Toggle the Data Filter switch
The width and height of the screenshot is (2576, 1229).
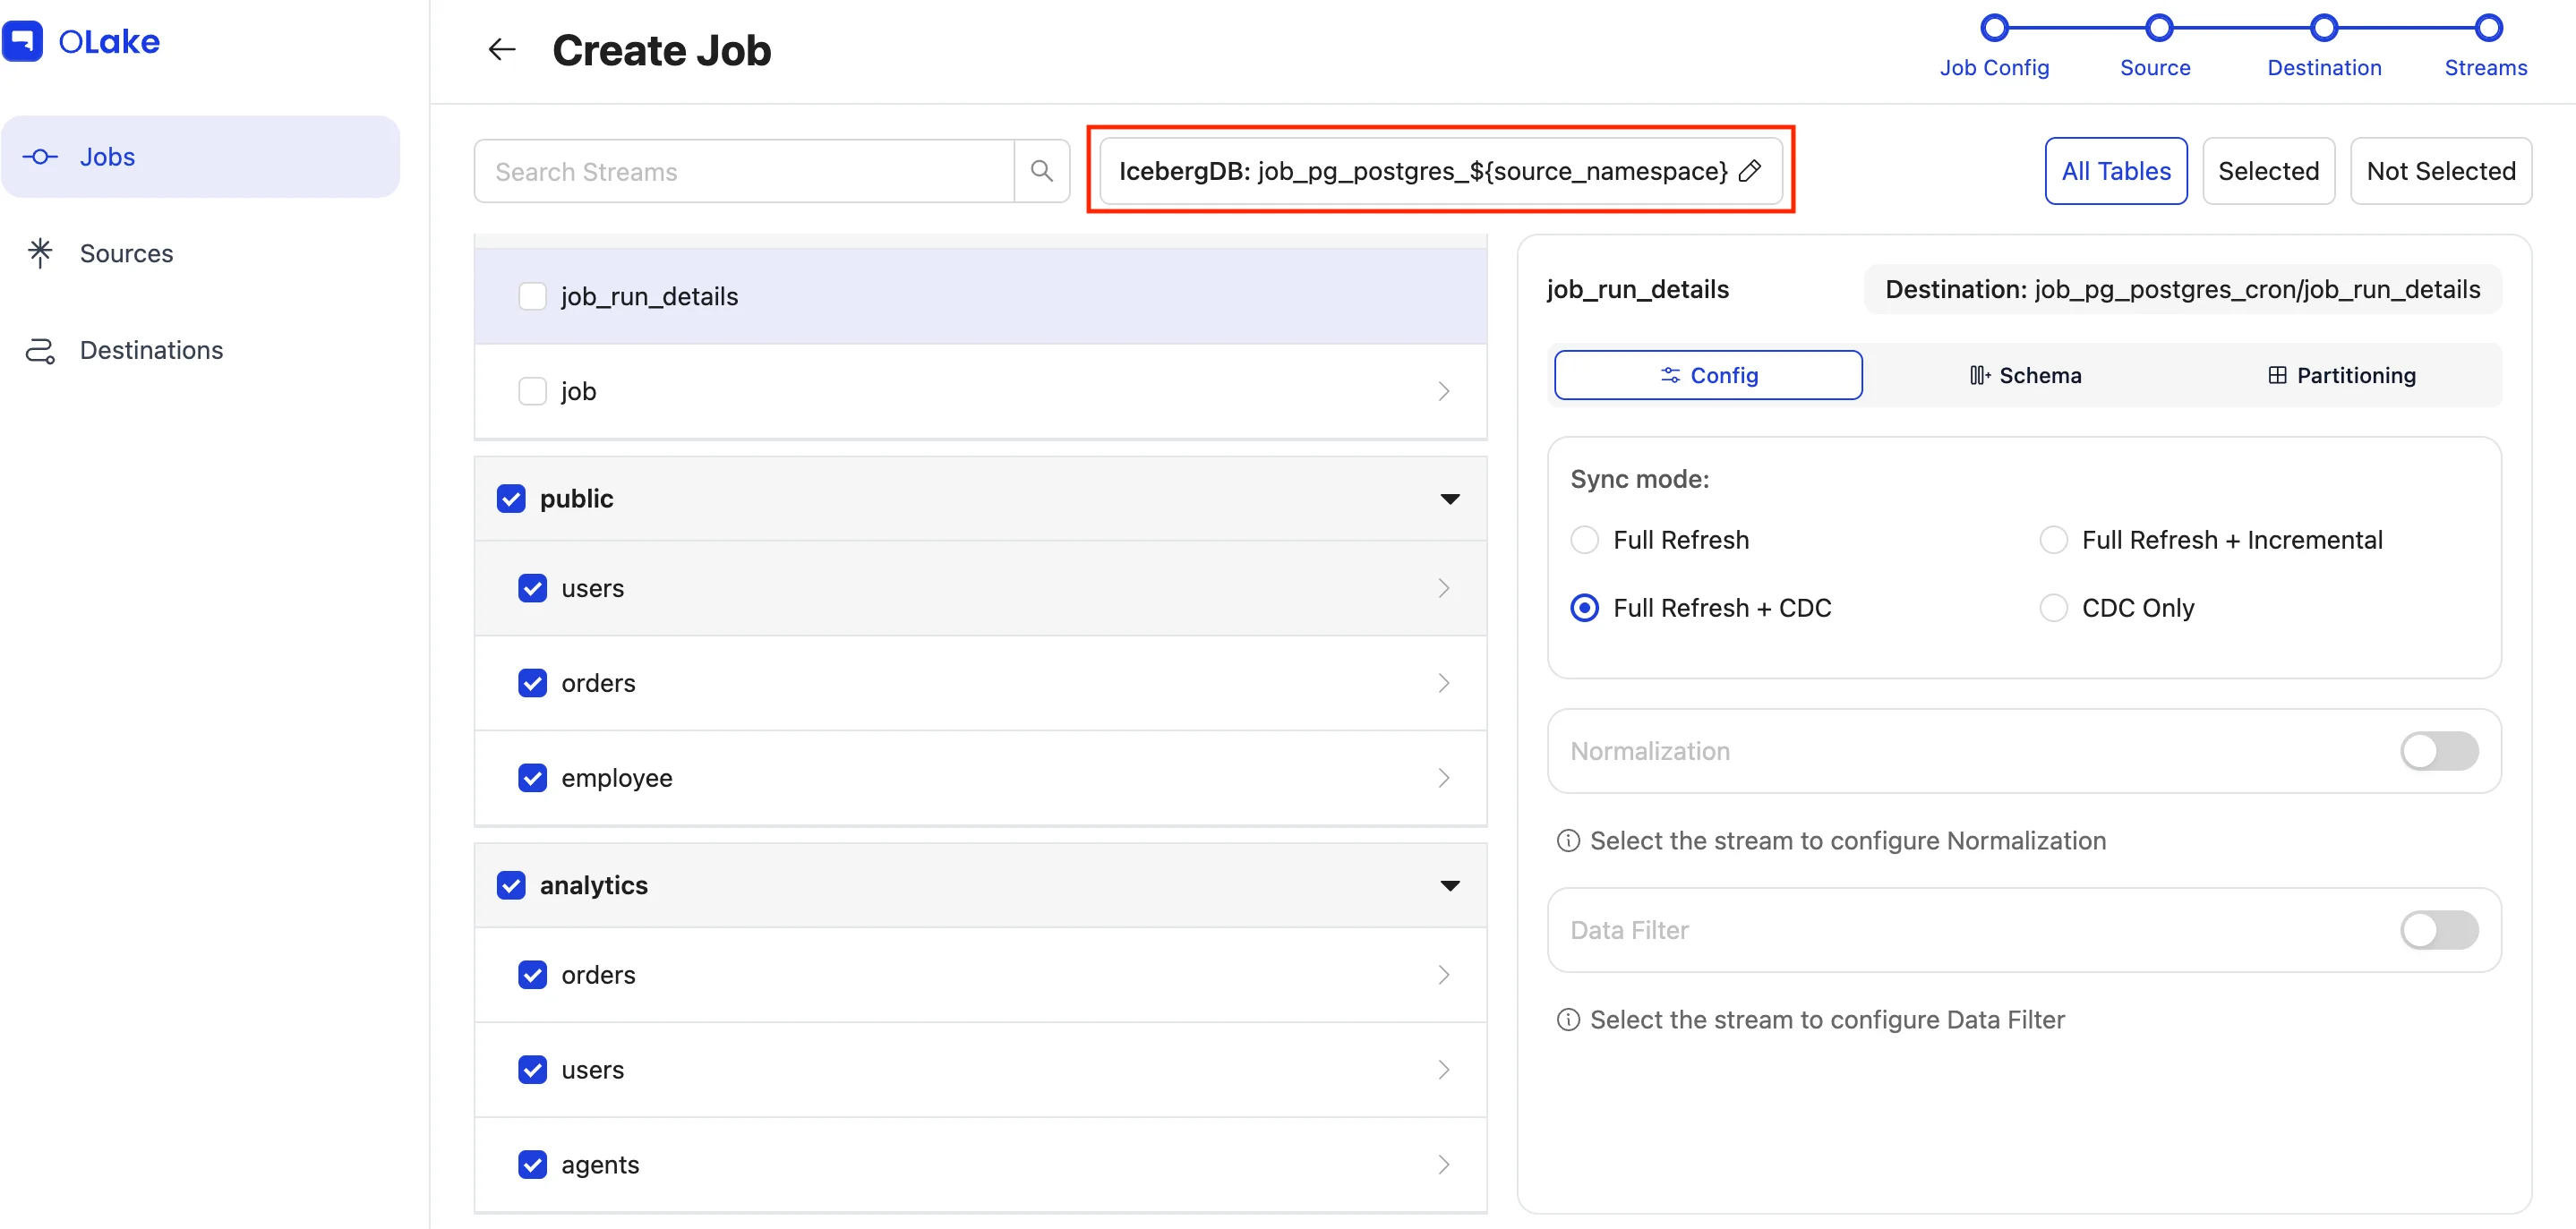2438,930
